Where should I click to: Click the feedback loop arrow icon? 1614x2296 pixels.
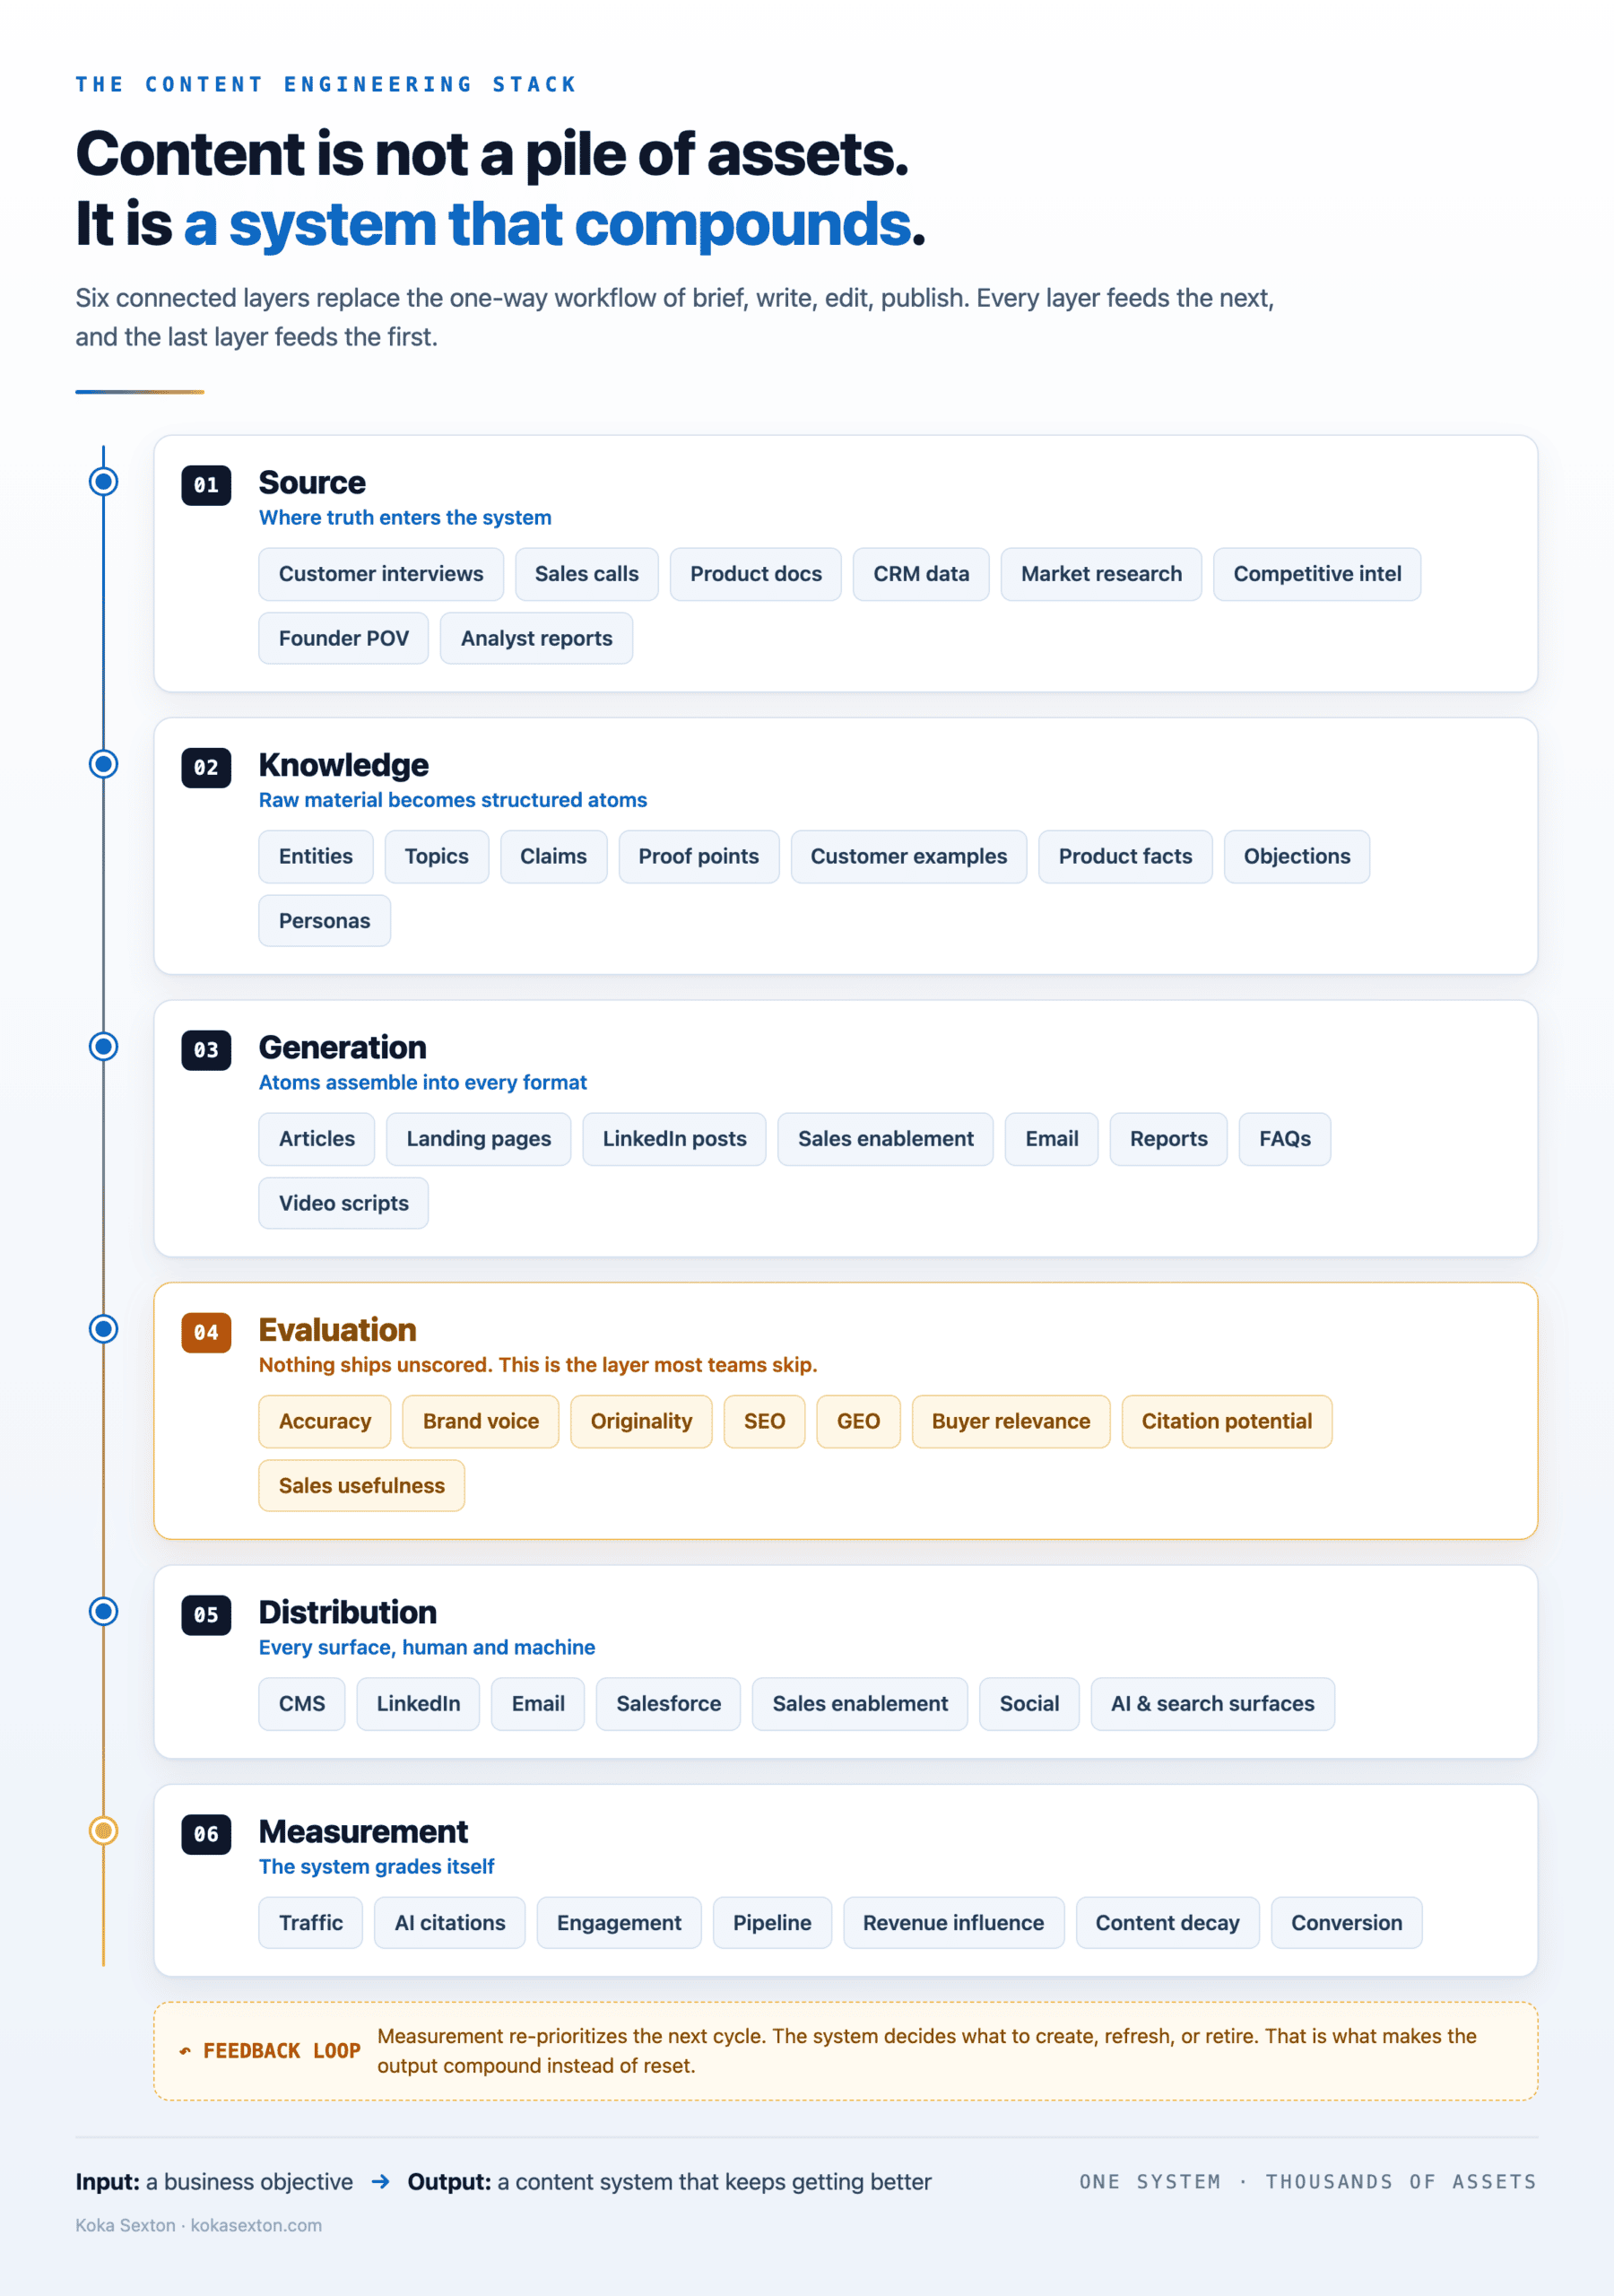185,2051
